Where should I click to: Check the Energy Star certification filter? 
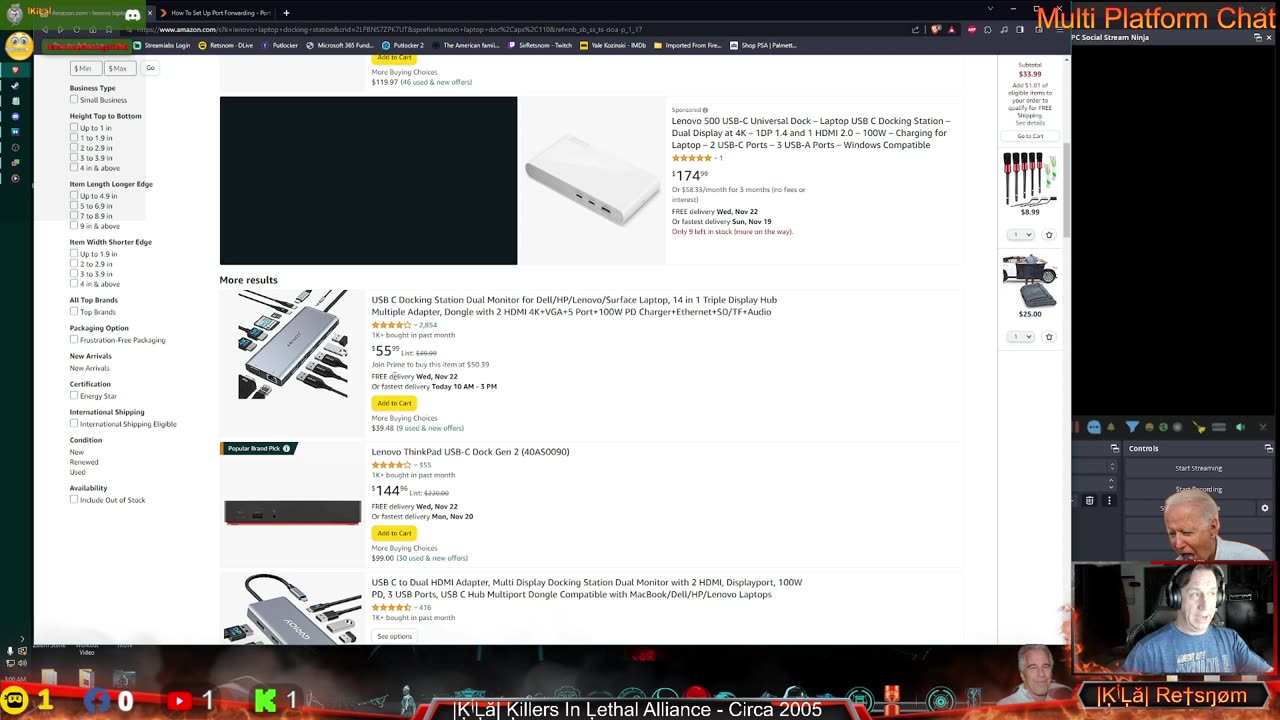coord(74,396)
